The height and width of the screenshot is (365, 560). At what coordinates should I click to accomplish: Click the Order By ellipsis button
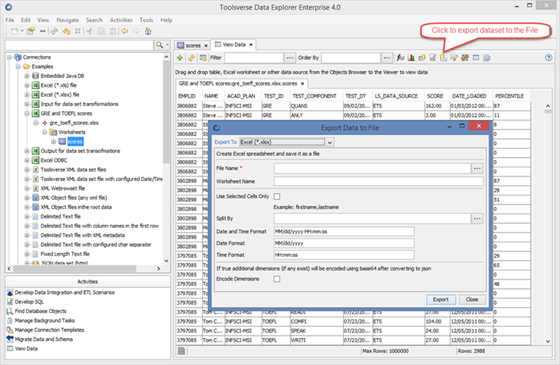(387, 58)
